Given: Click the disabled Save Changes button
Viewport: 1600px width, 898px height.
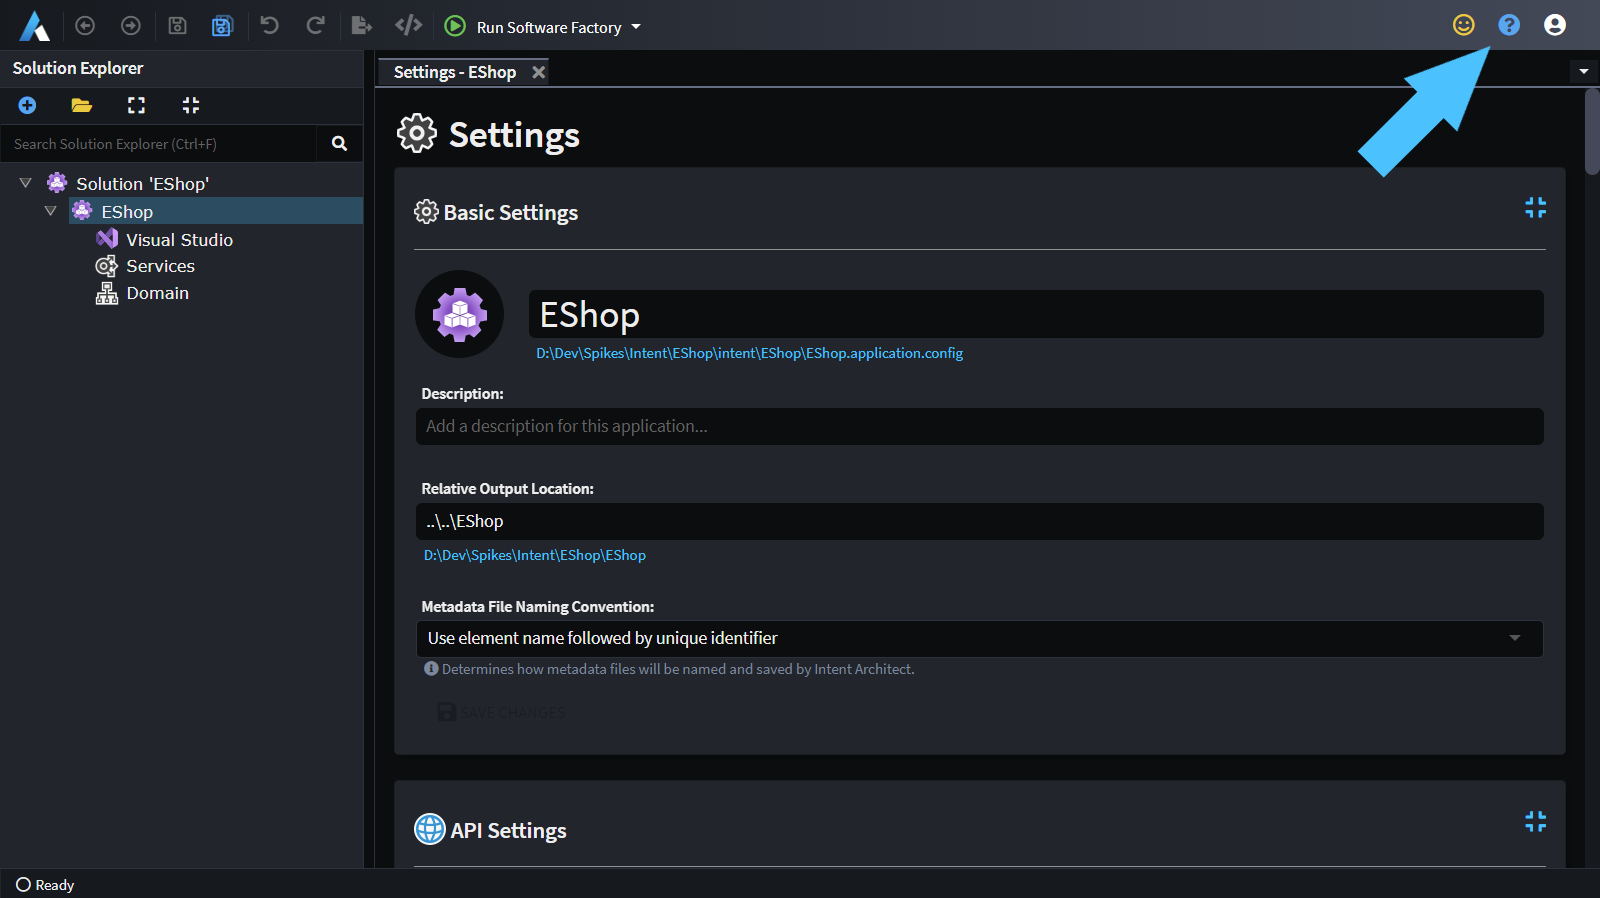Looking at the screenshot, I should pos(502,712).
